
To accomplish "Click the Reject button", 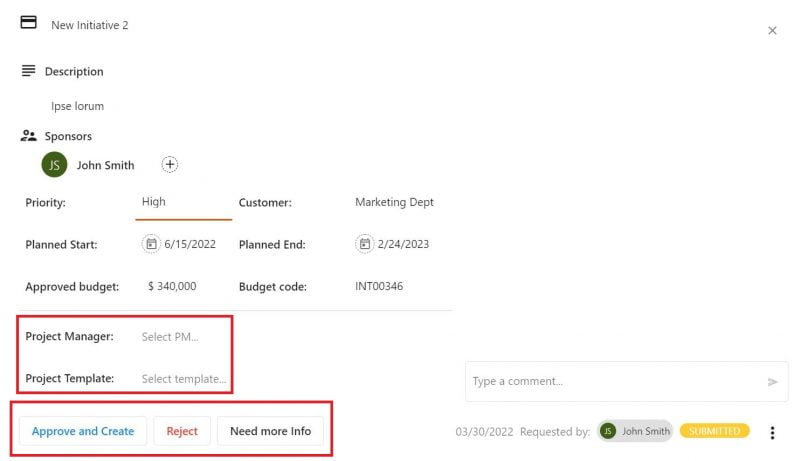I will (x=182, y=431).
